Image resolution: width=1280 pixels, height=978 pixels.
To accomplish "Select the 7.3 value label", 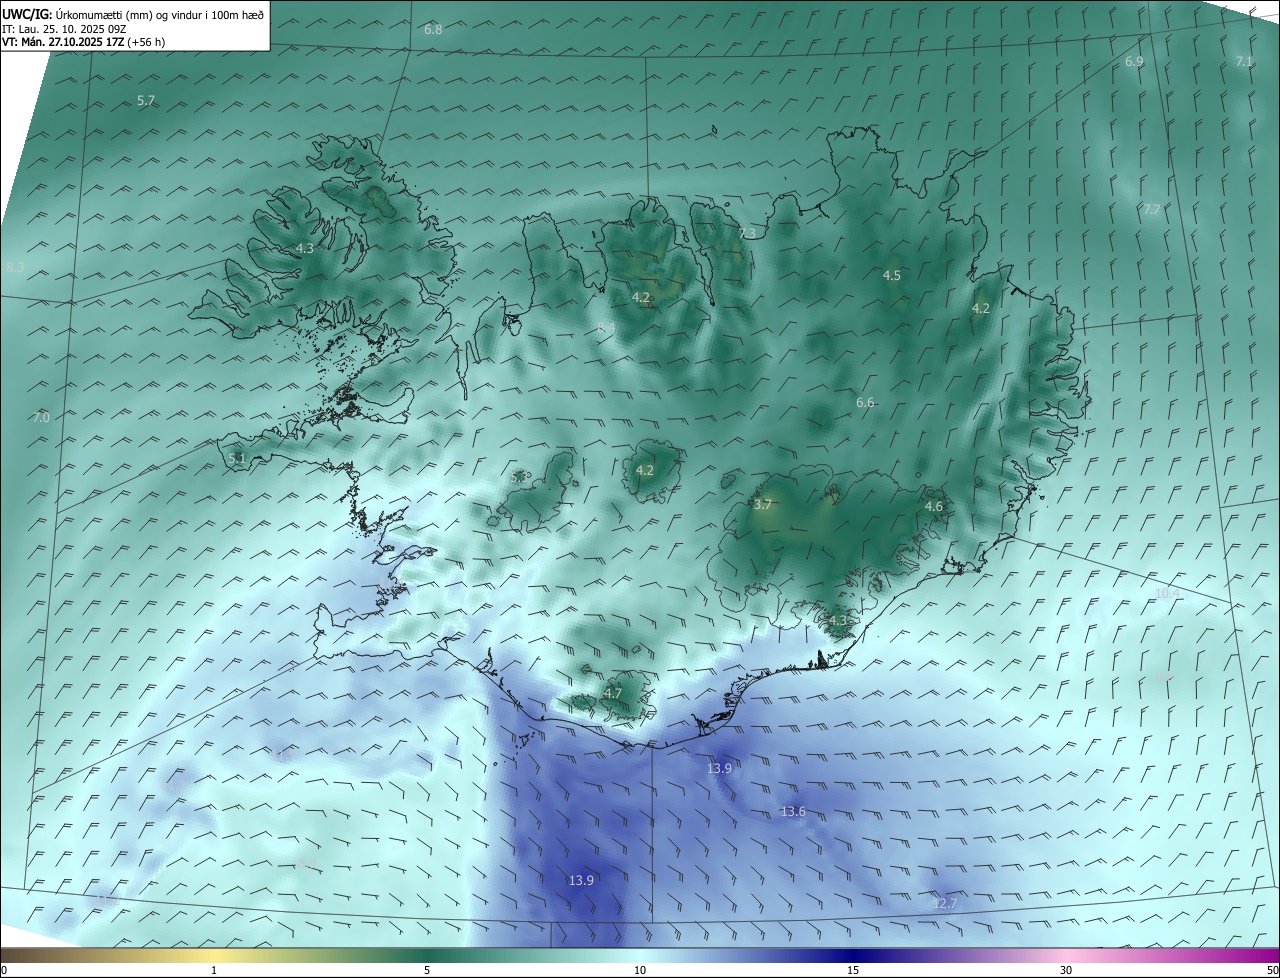I will tap(747, 233).
